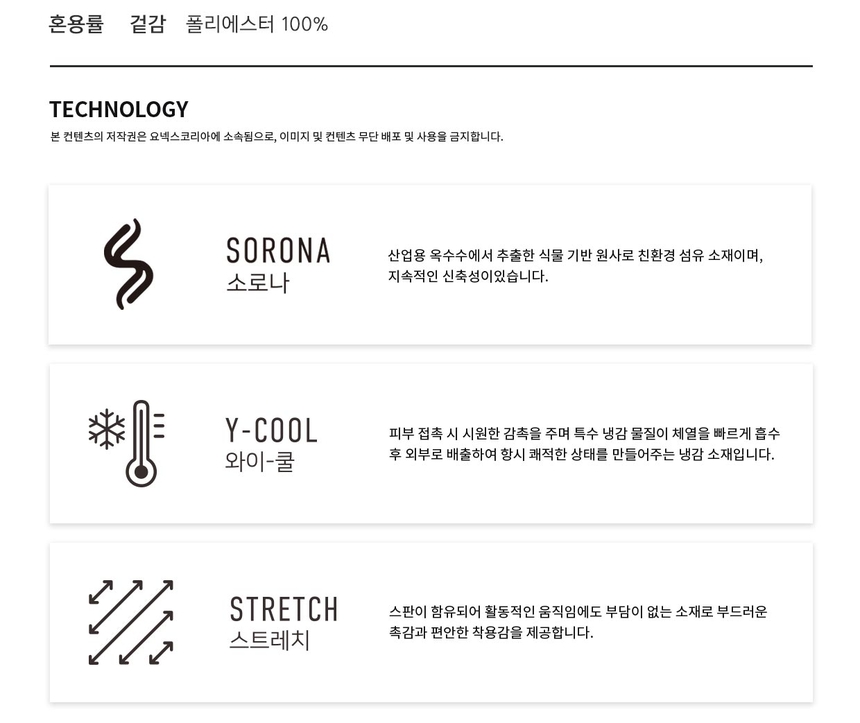Select the SORONA heading text

click(278, 250)
